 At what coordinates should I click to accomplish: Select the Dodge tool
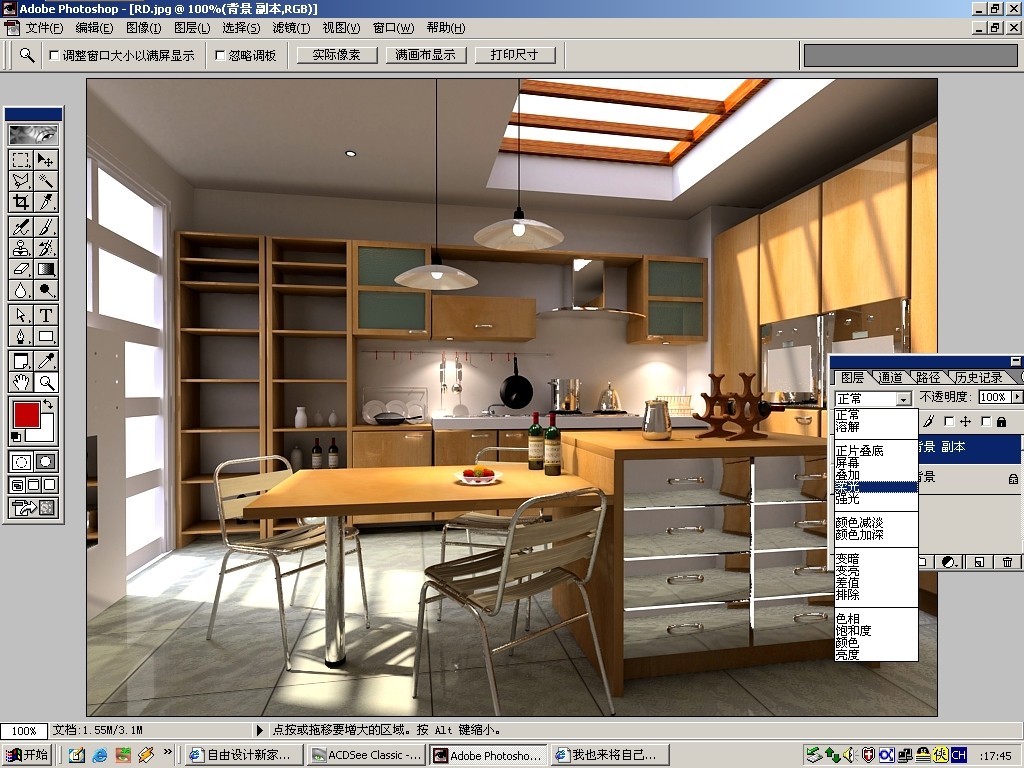point(46,289)
